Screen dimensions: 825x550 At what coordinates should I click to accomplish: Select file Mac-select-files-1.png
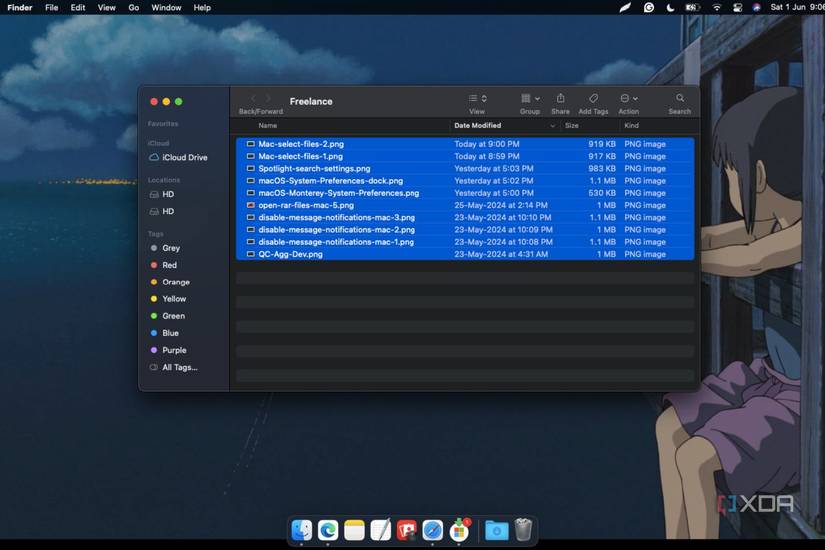click(465, 156)
